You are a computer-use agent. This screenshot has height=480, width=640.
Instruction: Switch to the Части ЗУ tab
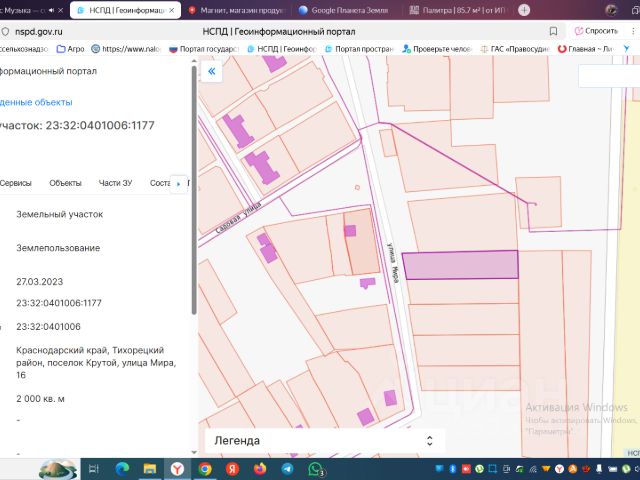[115, 183]
